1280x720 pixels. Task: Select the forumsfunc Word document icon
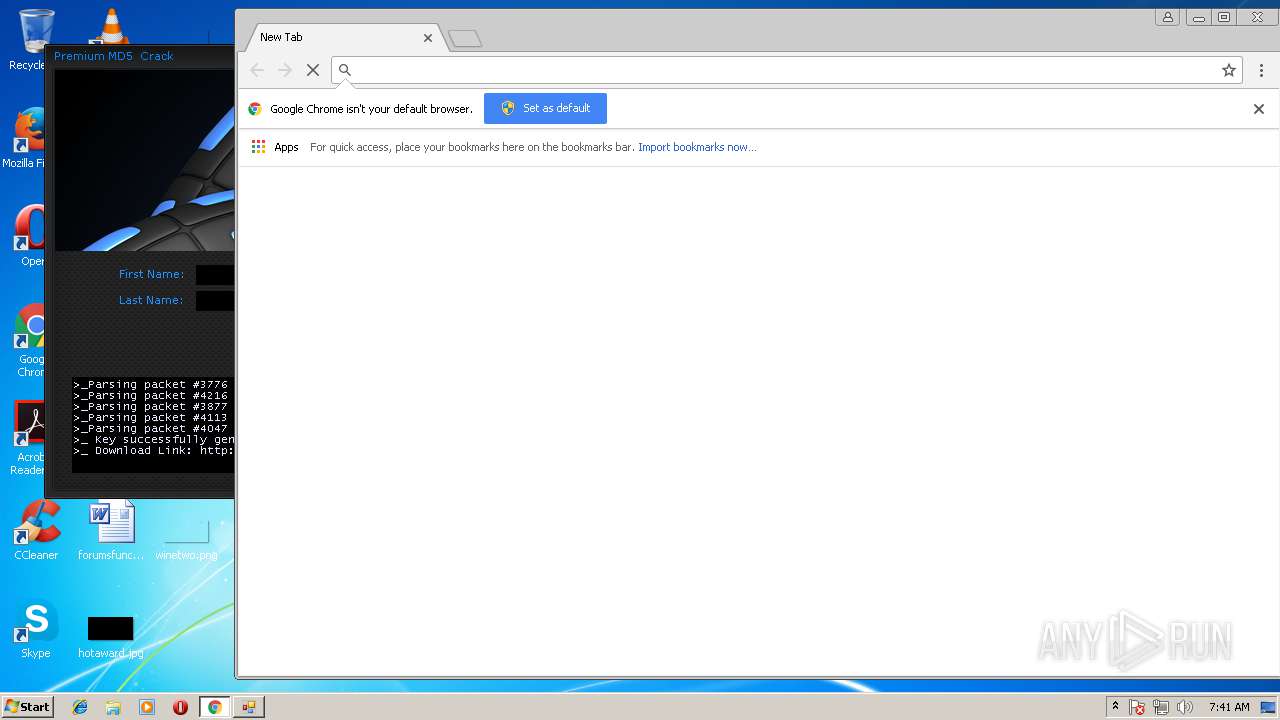tap(111, 530)
